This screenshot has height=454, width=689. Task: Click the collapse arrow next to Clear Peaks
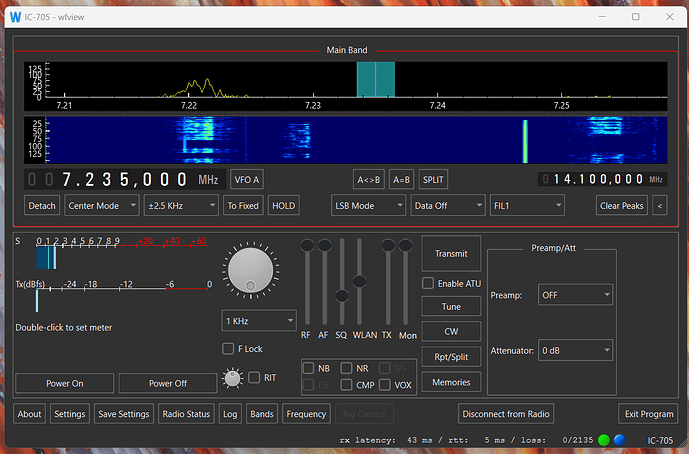660,206
